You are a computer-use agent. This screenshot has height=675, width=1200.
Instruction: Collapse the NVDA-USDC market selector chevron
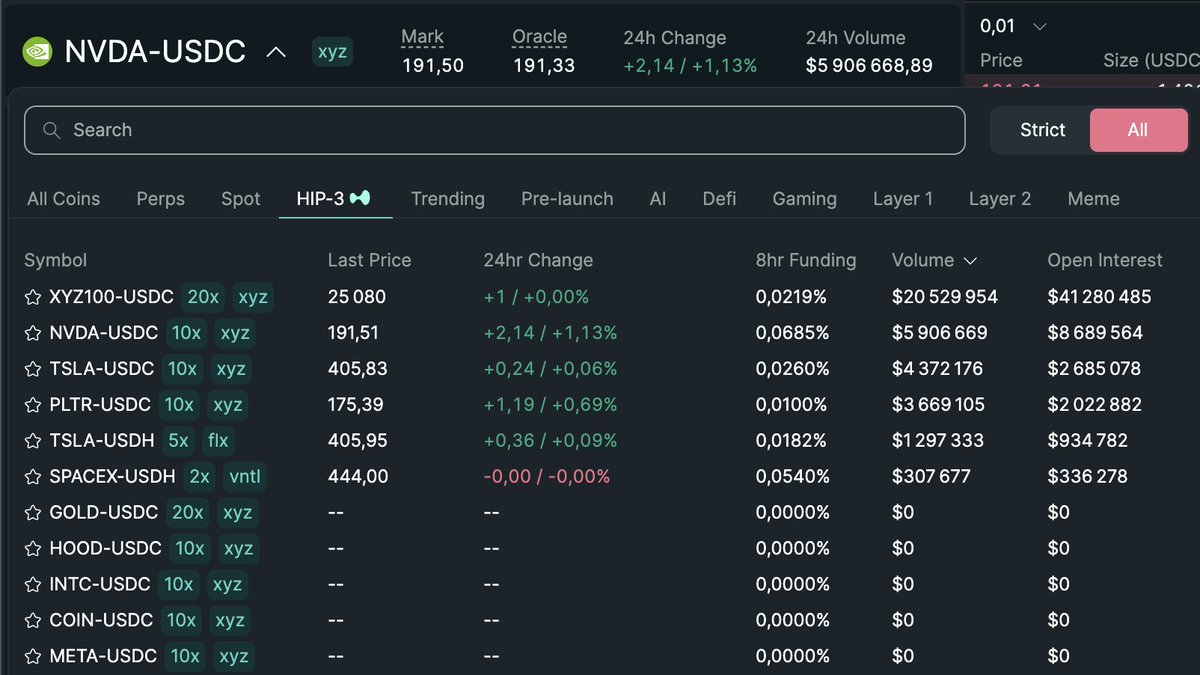point(276,52)
